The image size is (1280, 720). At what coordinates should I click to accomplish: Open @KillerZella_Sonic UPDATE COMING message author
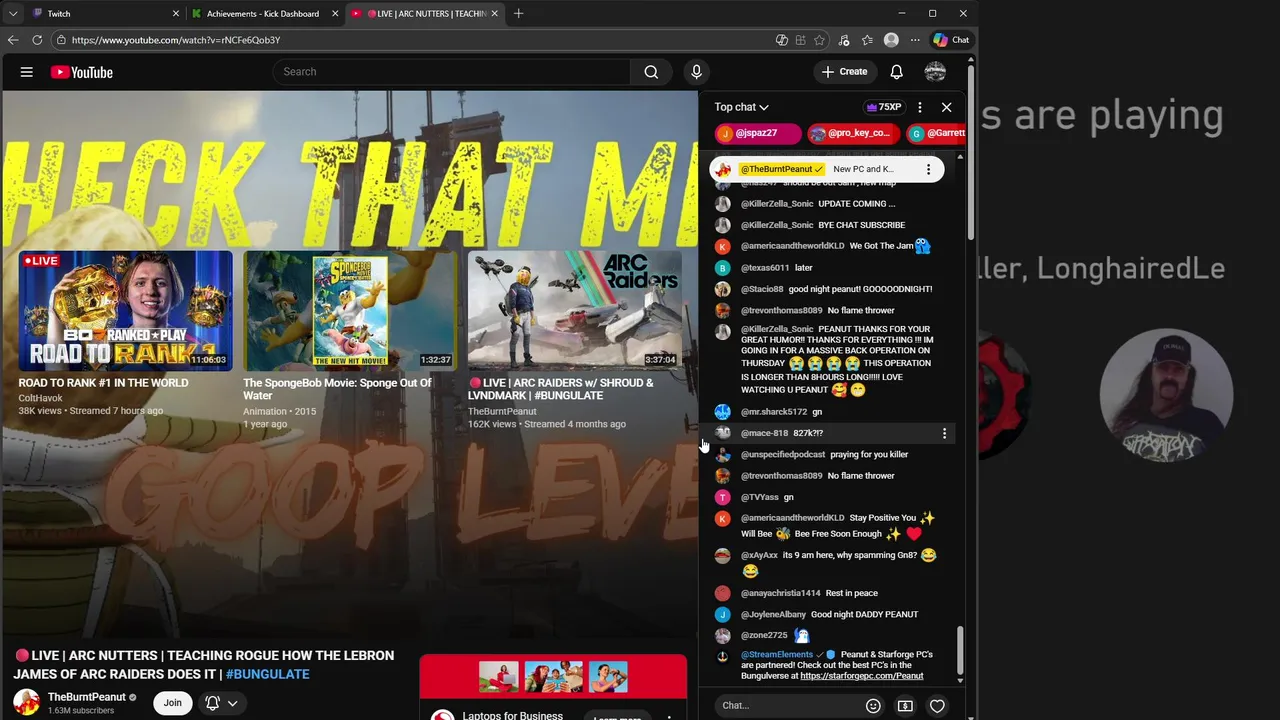(x=777, y=204)
